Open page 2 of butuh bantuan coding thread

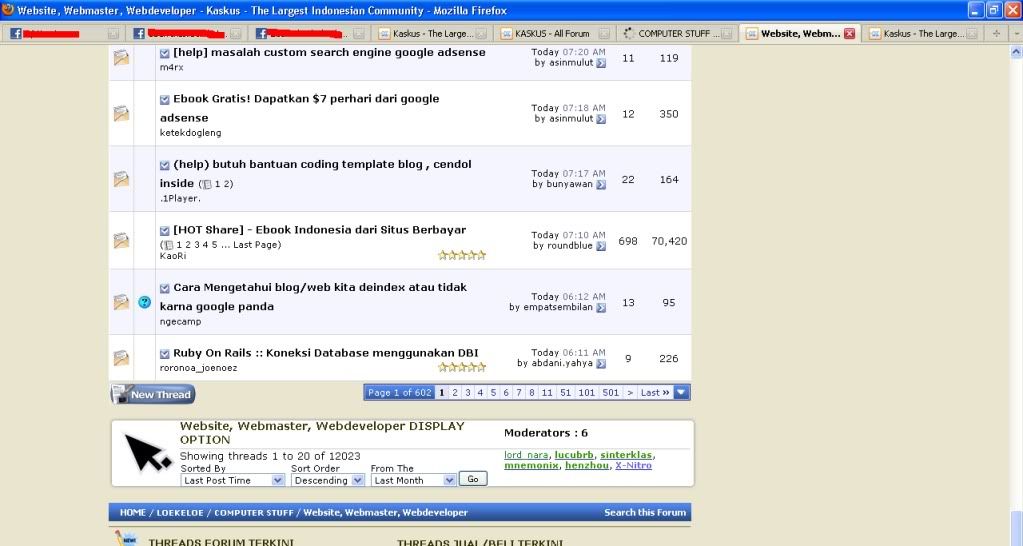pos(226,184)
